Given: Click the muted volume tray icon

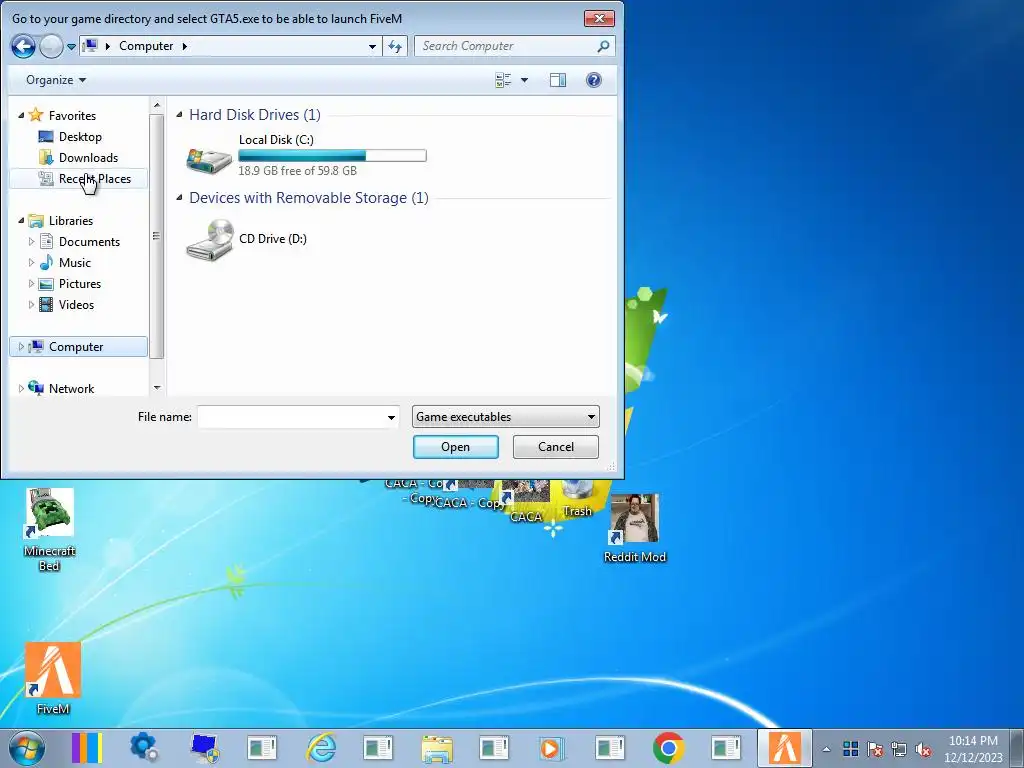Looking at the screenshot, I should (x=923, y=749).
